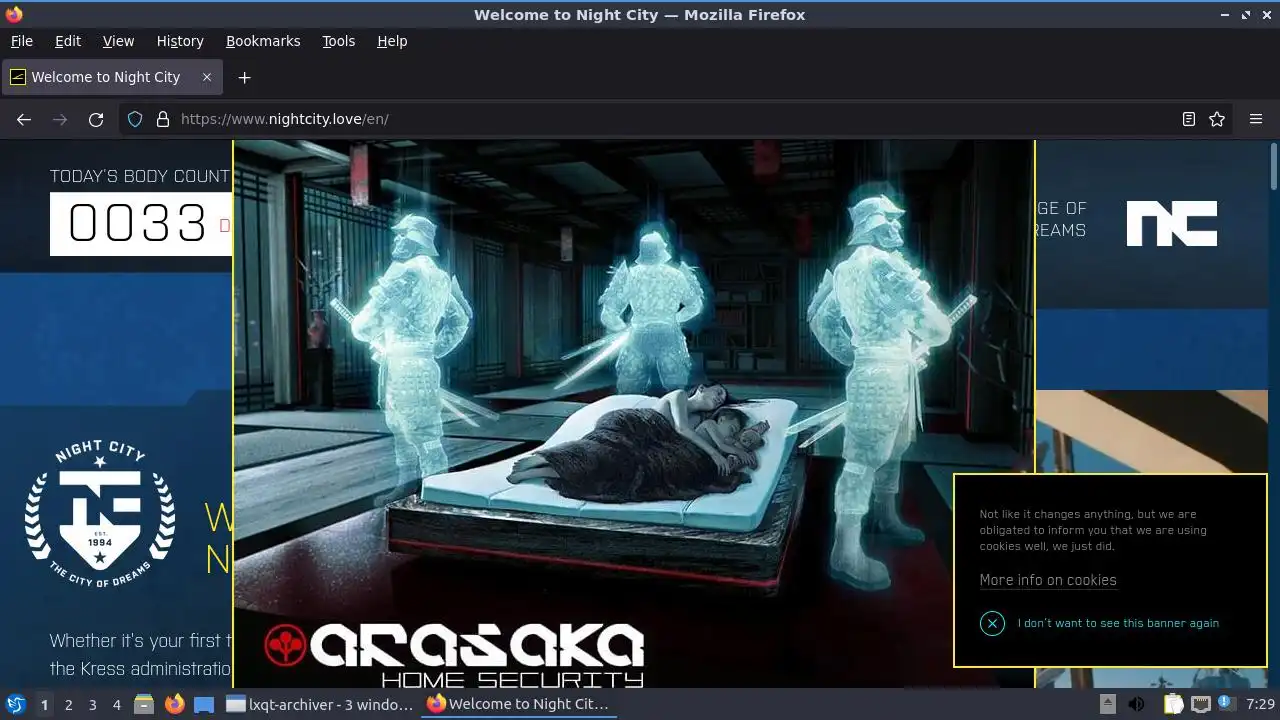
Task: Open the View menu
Action: pyautogui.click(x=118, y=41)
